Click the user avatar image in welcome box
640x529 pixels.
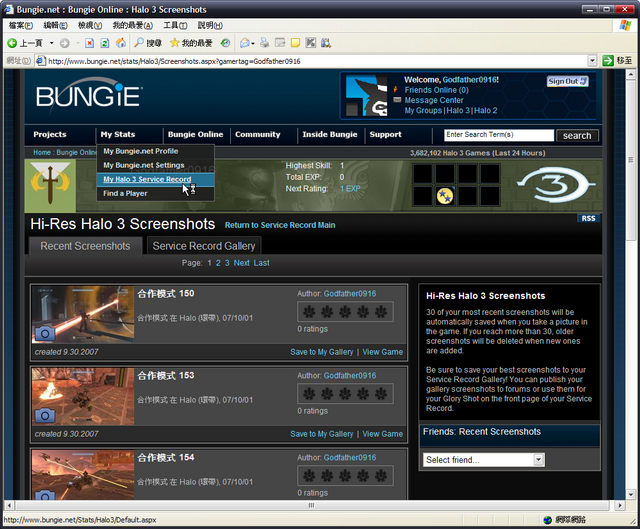[x=367, y=96]
